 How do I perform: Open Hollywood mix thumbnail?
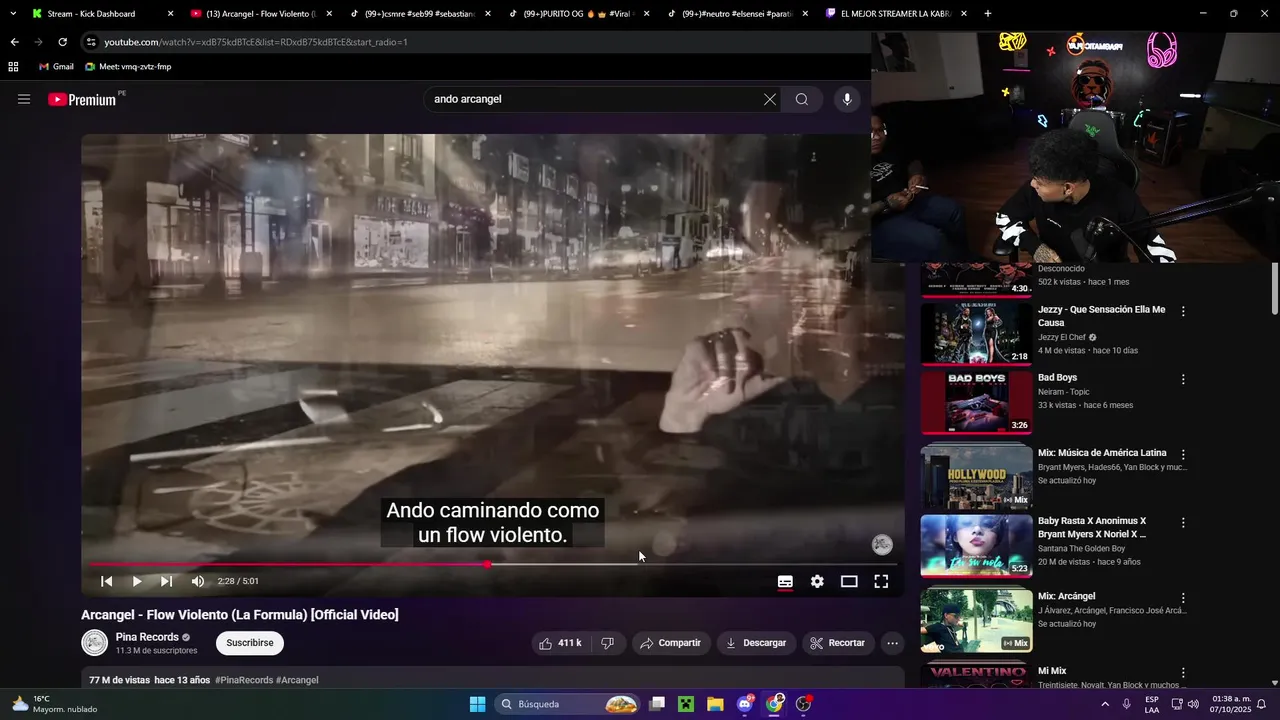tap(976, 477)
